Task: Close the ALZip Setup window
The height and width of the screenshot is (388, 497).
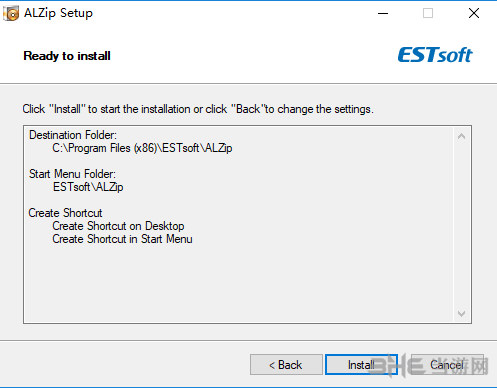Action: 474,13
